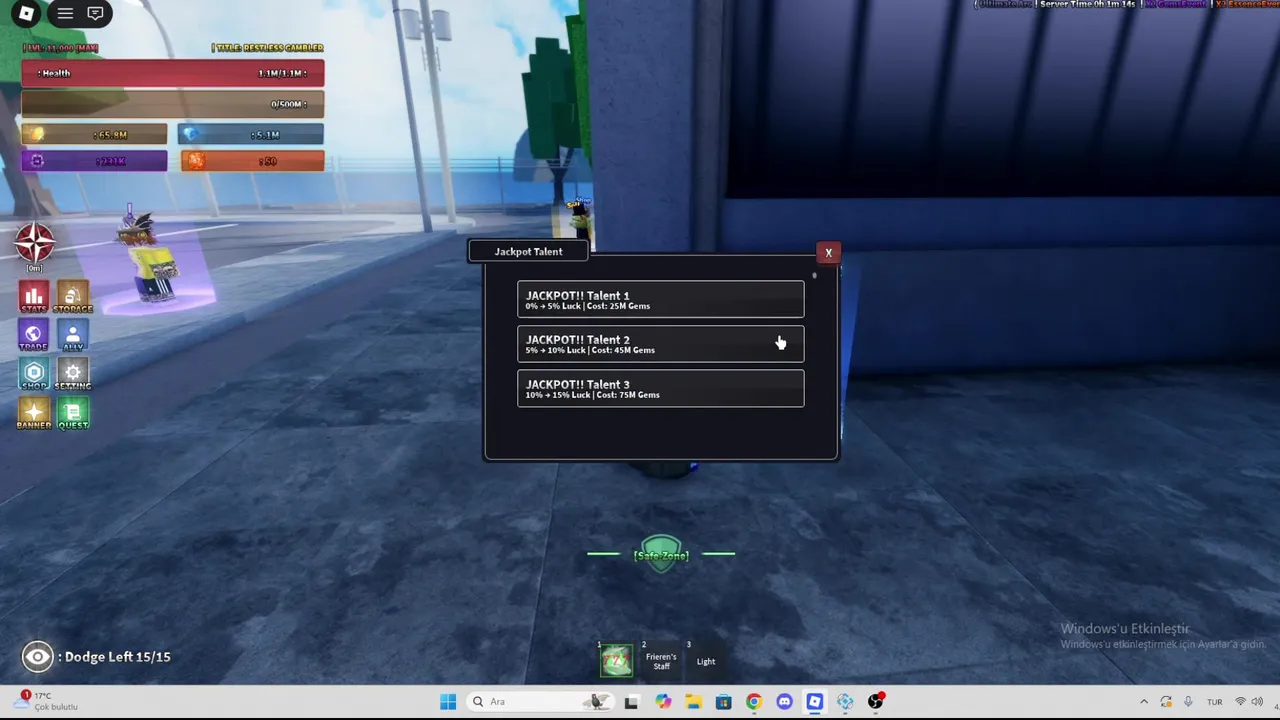Open the Banner menu
This screenshot has width=1280, height=720.
pos(34,414)
